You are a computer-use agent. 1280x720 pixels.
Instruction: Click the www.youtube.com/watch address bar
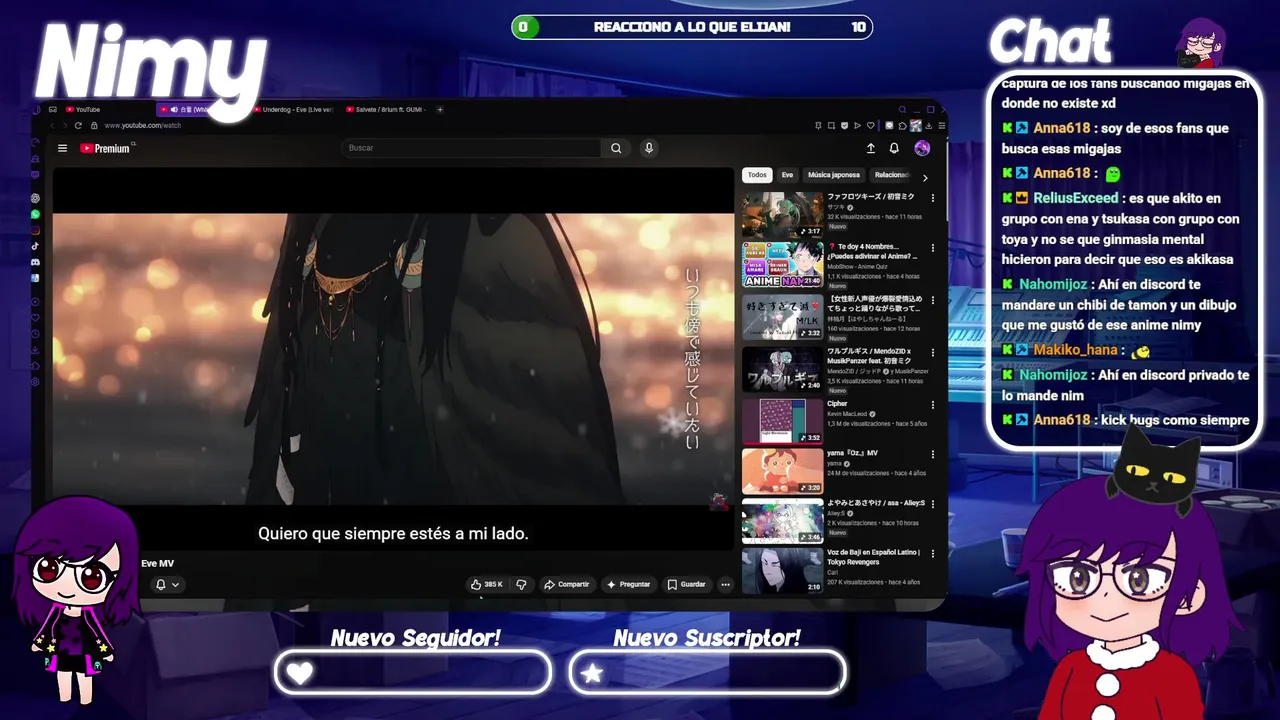[x=143, y=125]
